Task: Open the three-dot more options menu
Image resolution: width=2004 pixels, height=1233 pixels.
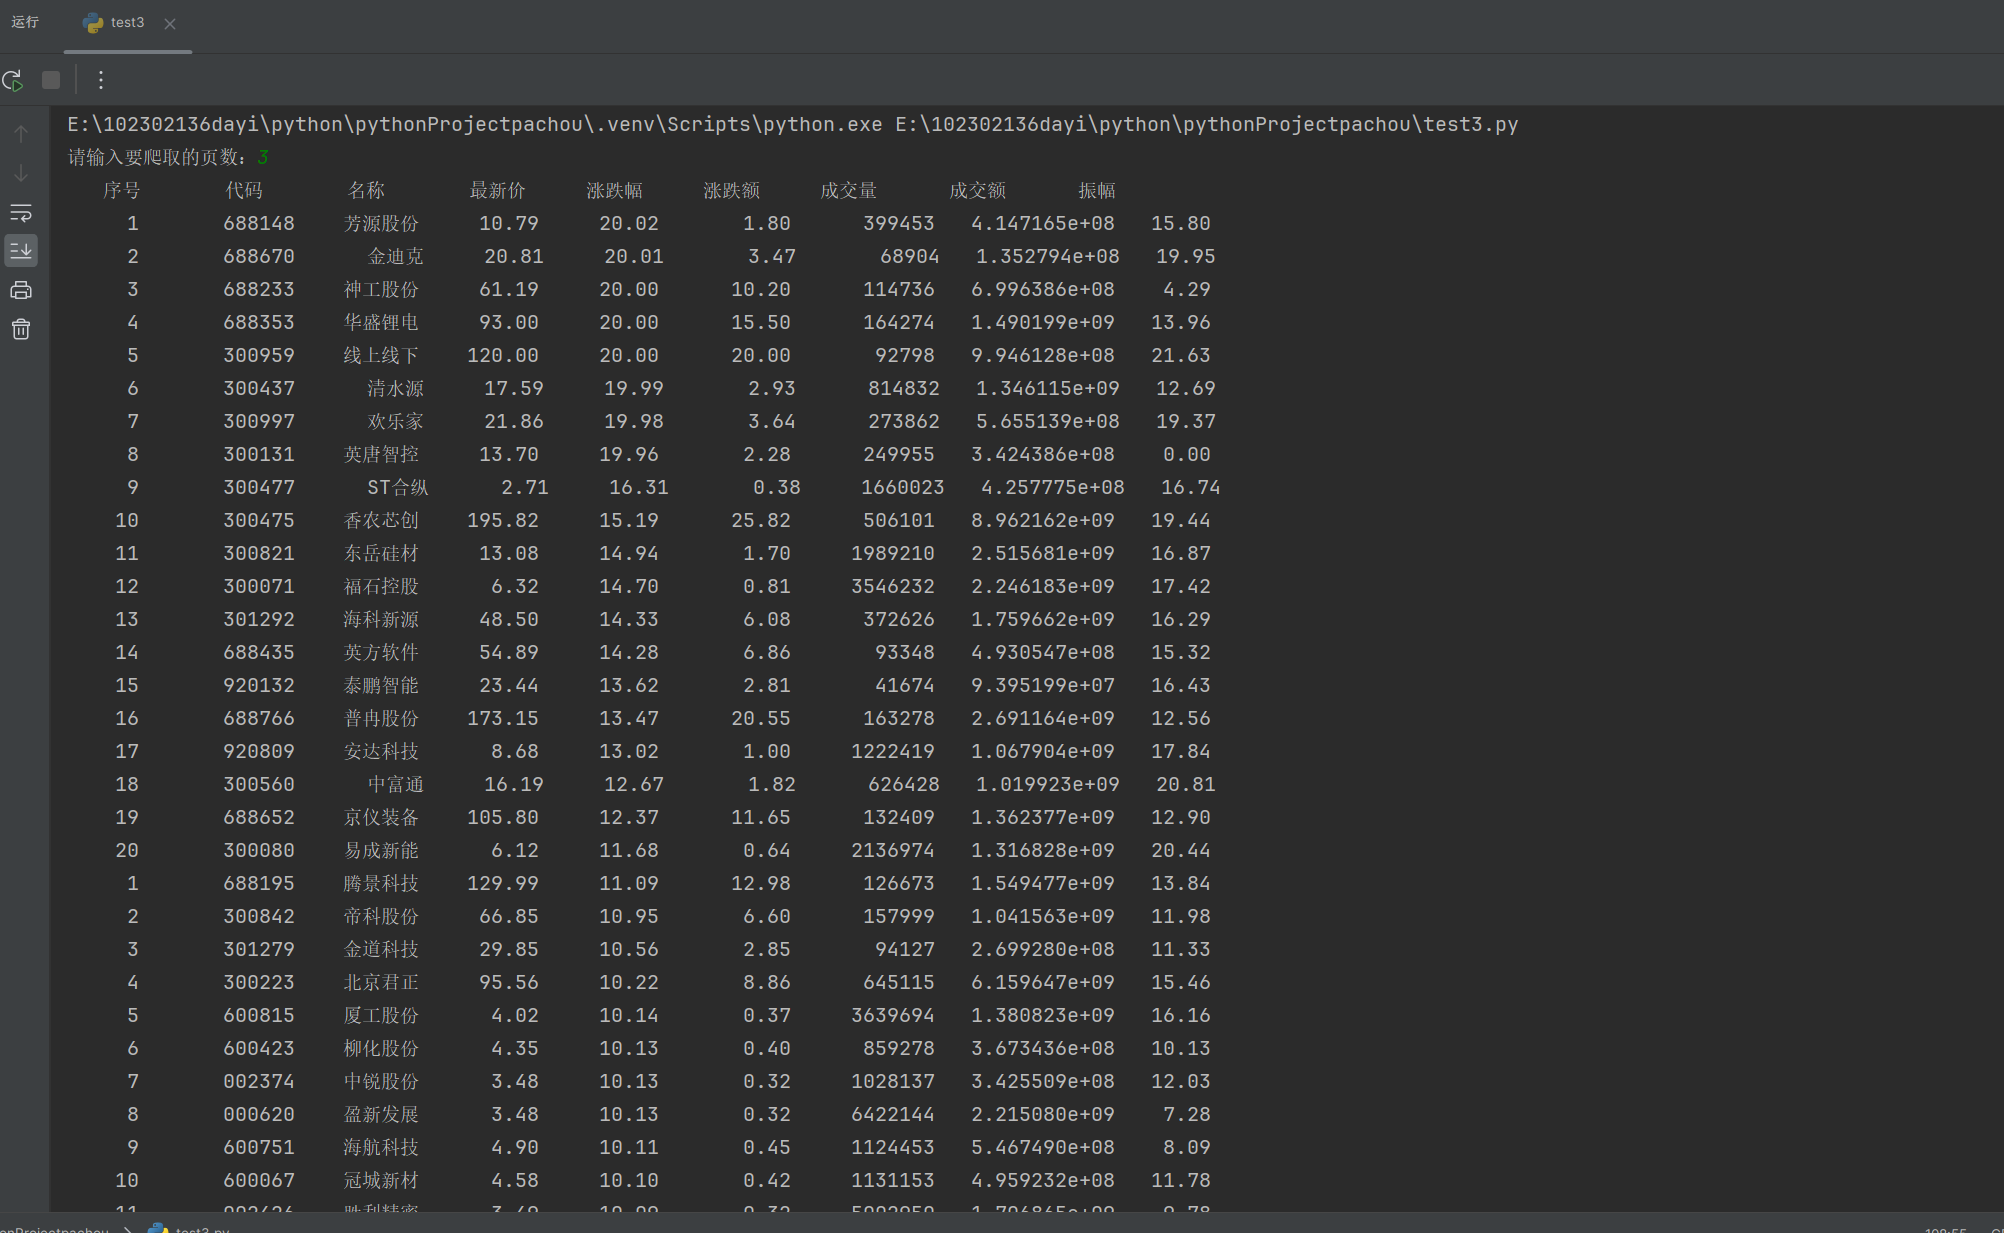Action: pyautogui.click(x=100, y=80)
